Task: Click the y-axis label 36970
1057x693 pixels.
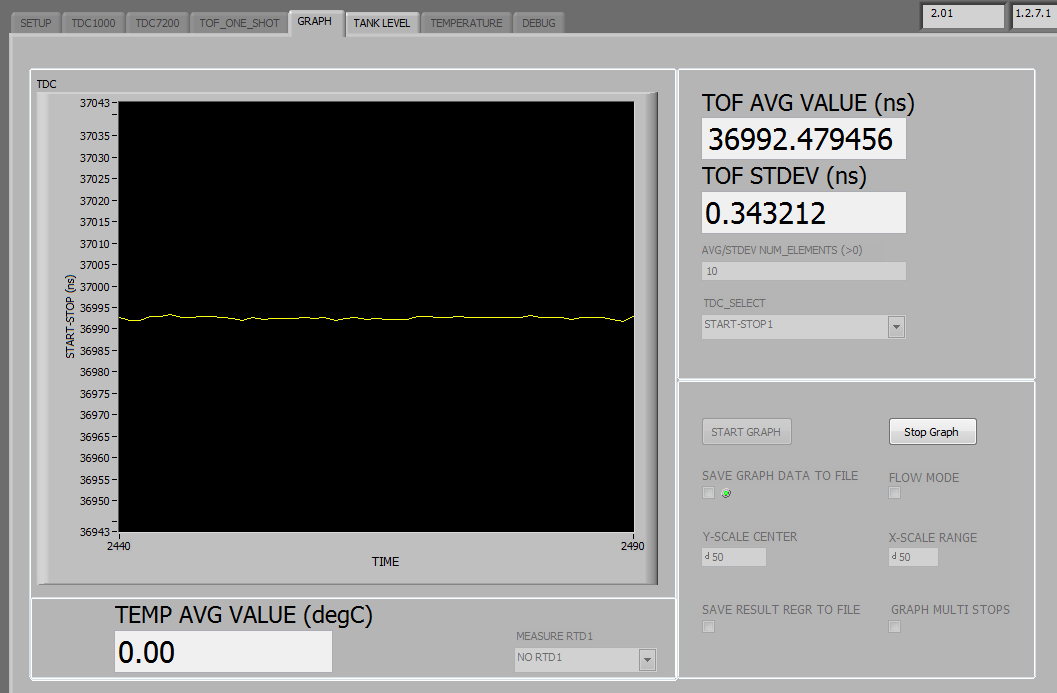Action: (94, 415)
